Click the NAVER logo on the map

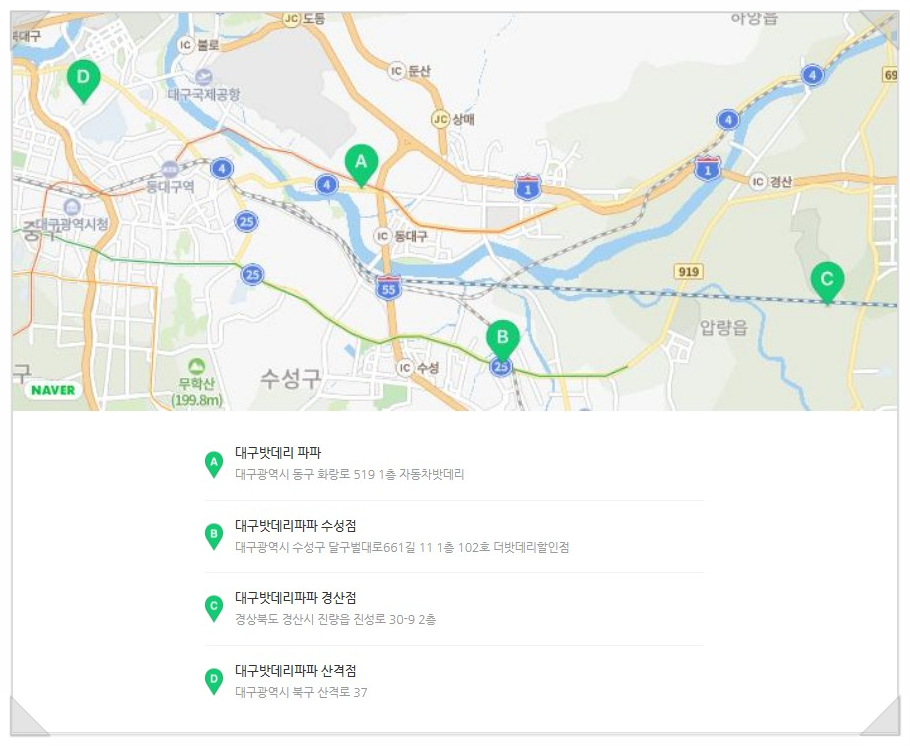(53, 390)
